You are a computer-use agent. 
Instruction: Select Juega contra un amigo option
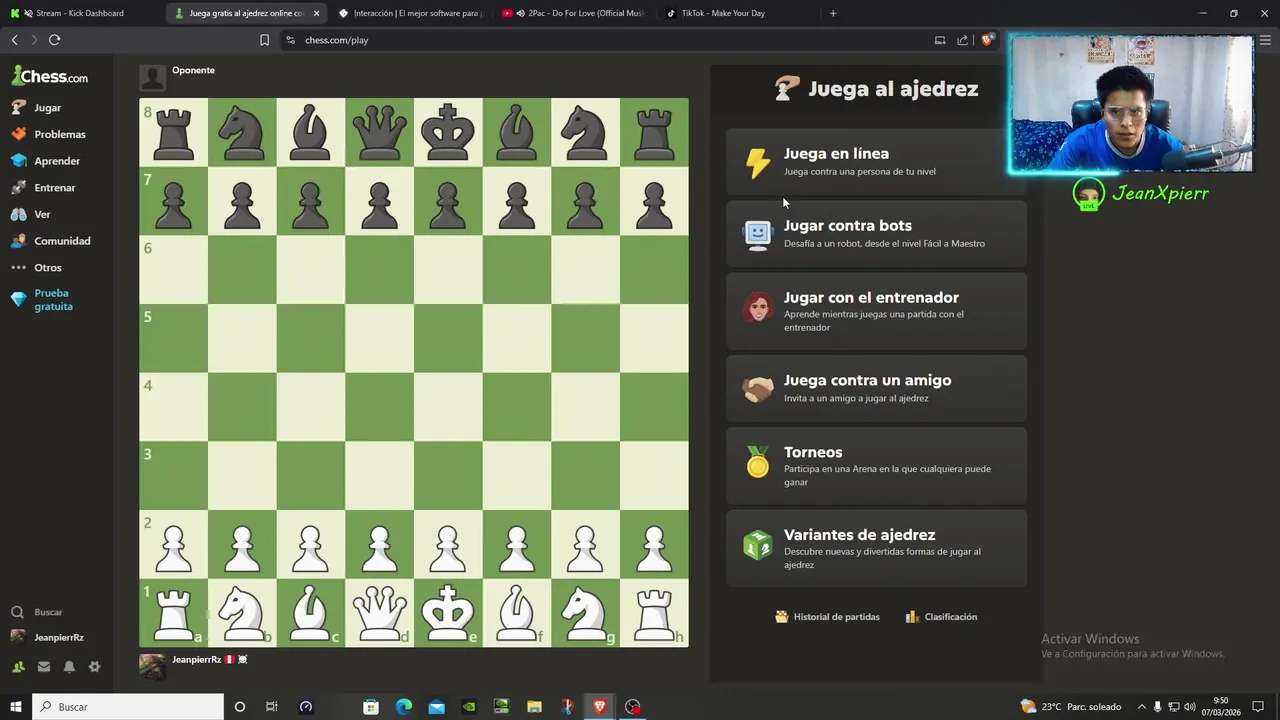[876, 388]
